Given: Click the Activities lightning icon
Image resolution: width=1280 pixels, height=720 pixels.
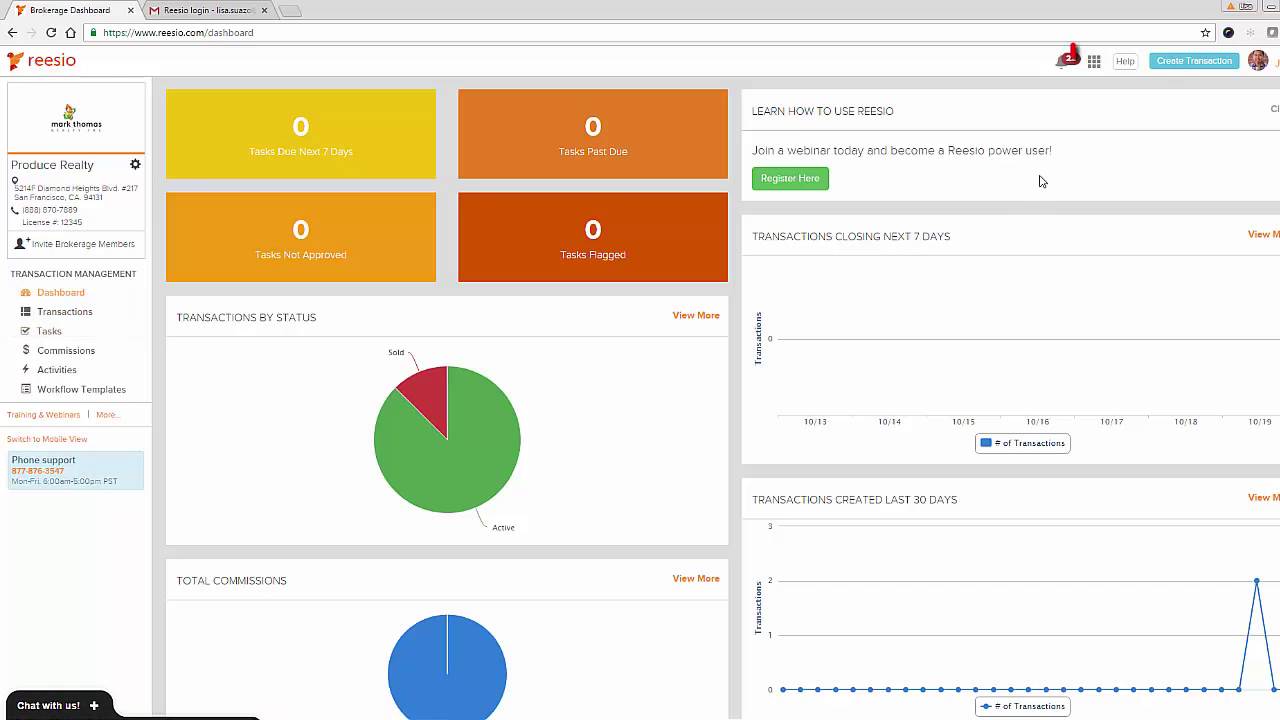Looking at the screenshot, I should 26,369.
